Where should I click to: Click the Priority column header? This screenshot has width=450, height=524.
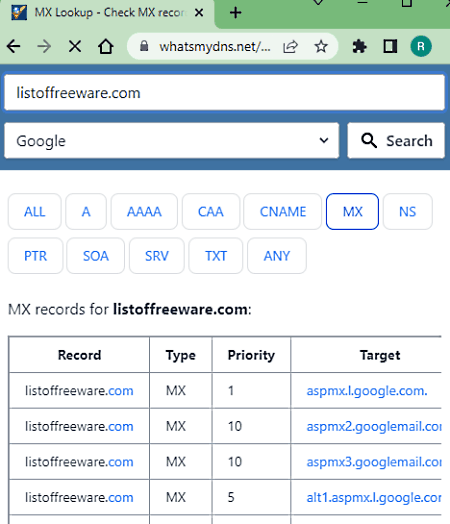(x=251, y=355)
